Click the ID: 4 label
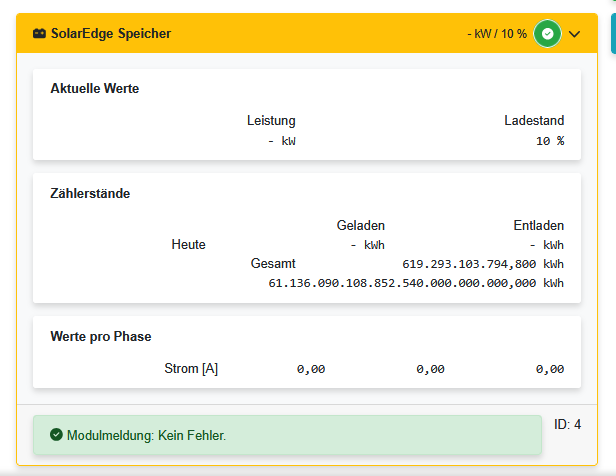Image resolution: width=616 pixels, height=476 pixels. click(x=567, y=424)
